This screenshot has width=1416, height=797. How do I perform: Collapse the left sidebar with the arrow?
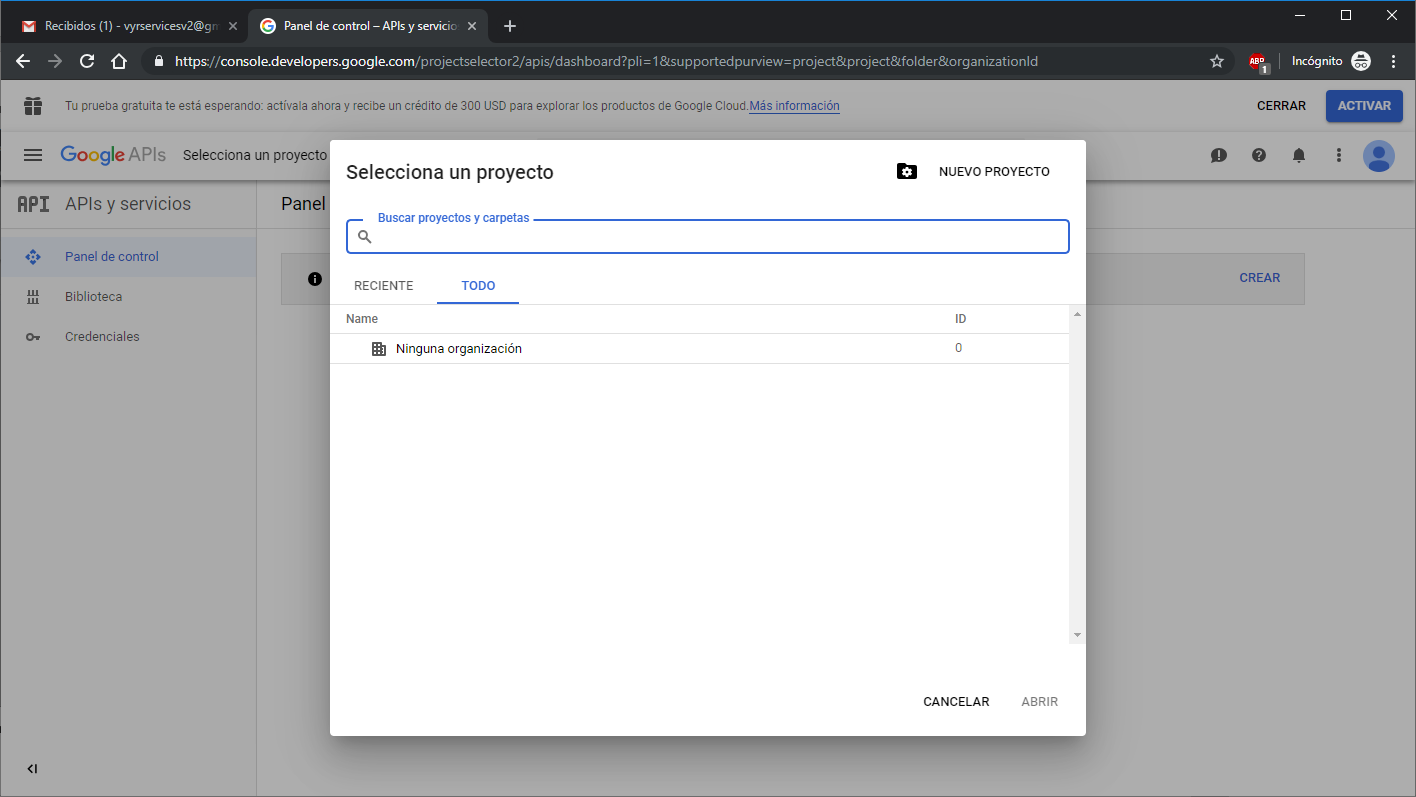[x=32, y=769]
